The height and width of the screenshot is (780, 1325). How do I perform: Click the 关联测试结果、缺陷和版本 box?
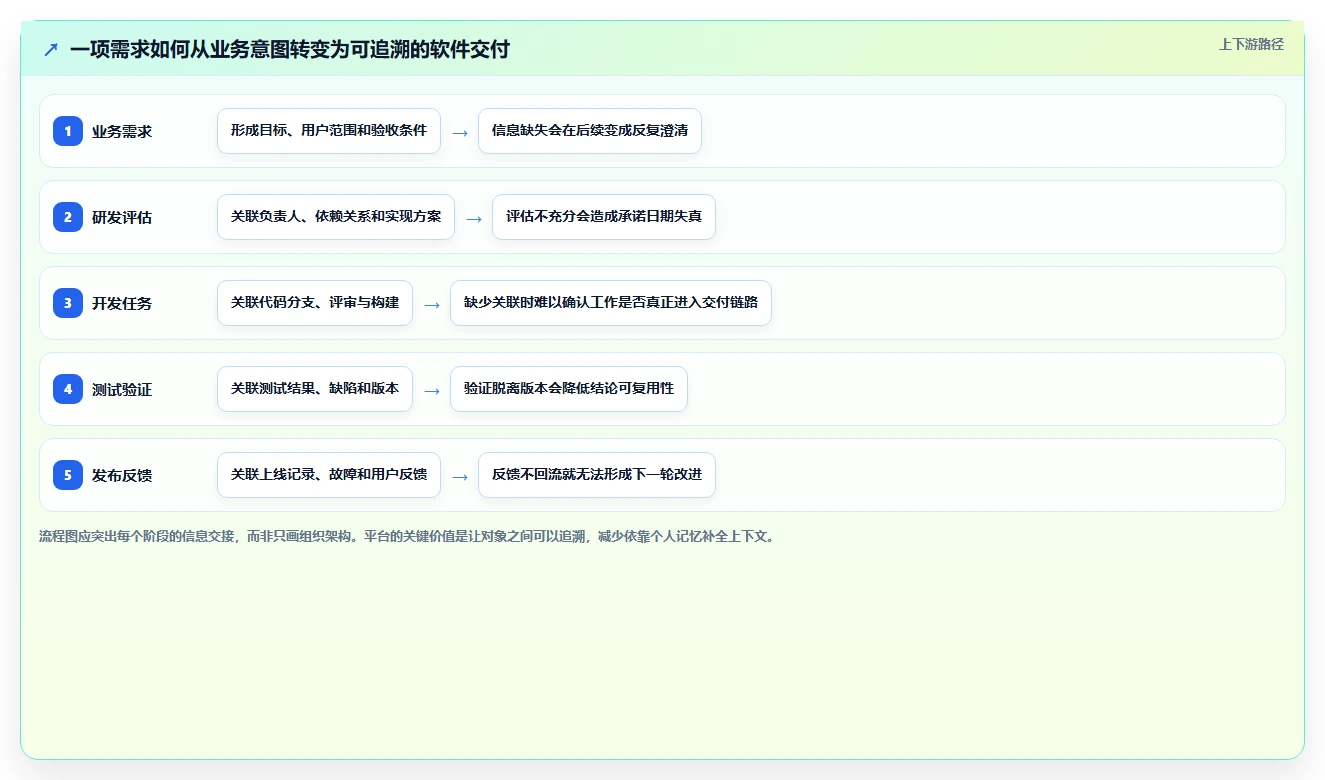coord(315,389)
